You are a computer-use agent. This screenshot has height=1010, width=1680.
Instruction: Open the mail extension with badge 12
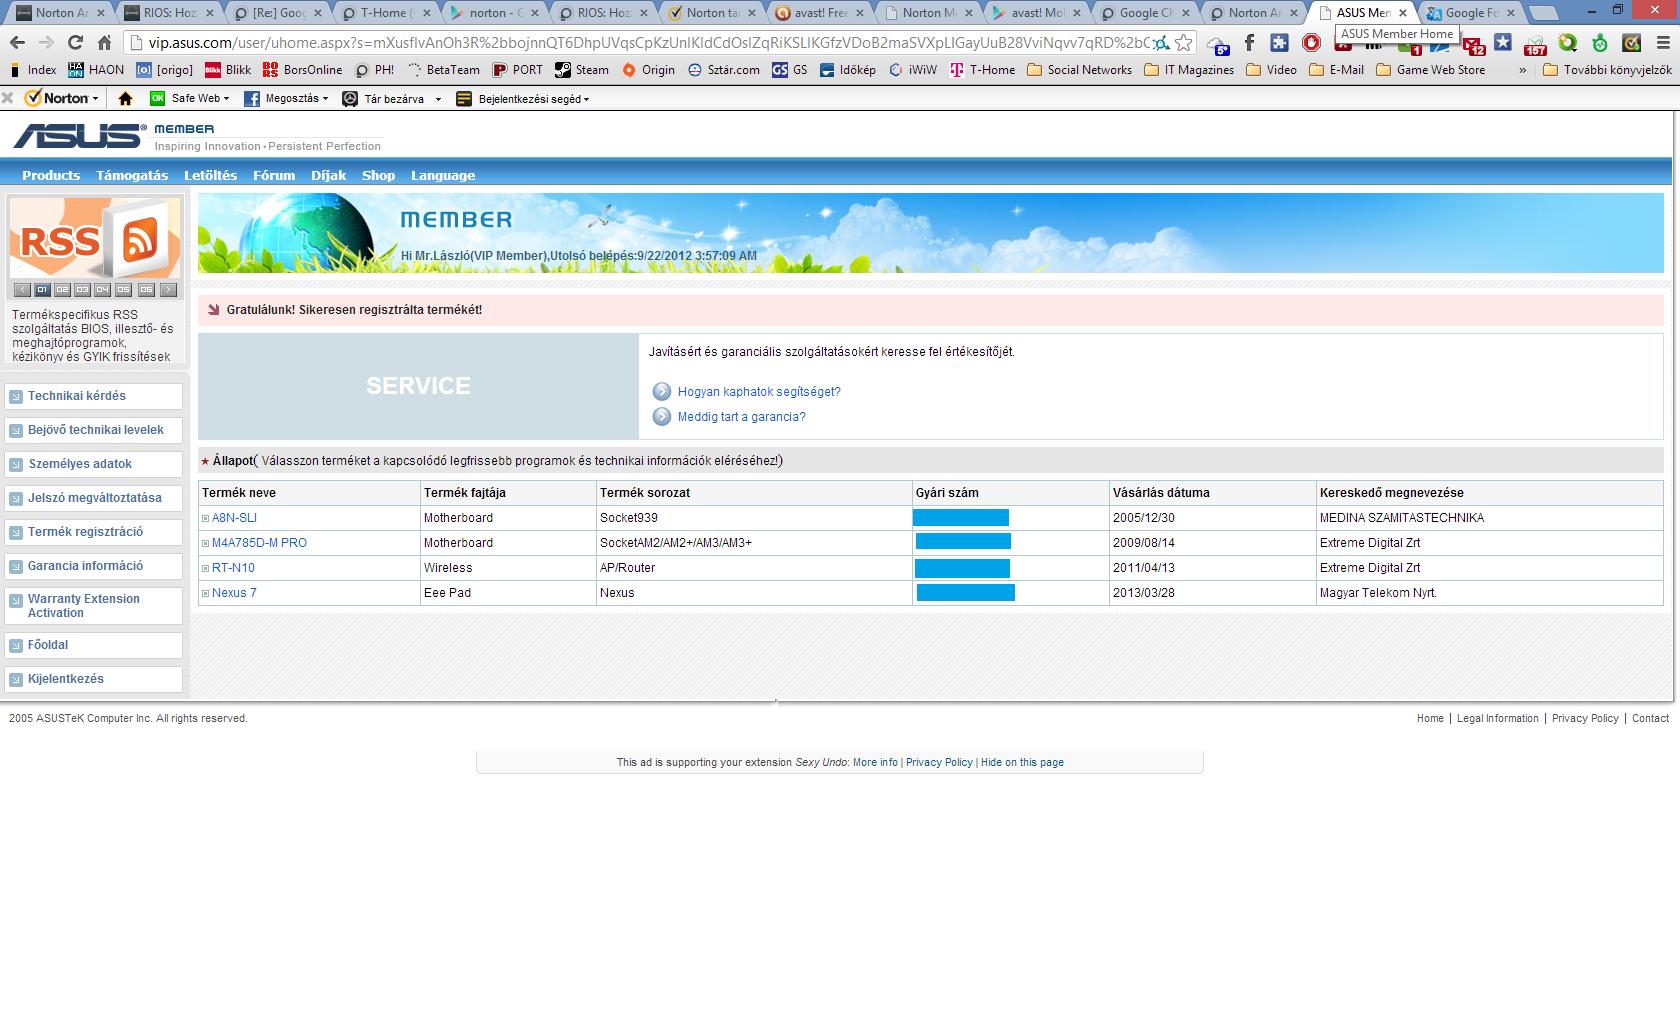pyautogui.click(x=1474, y=46)
